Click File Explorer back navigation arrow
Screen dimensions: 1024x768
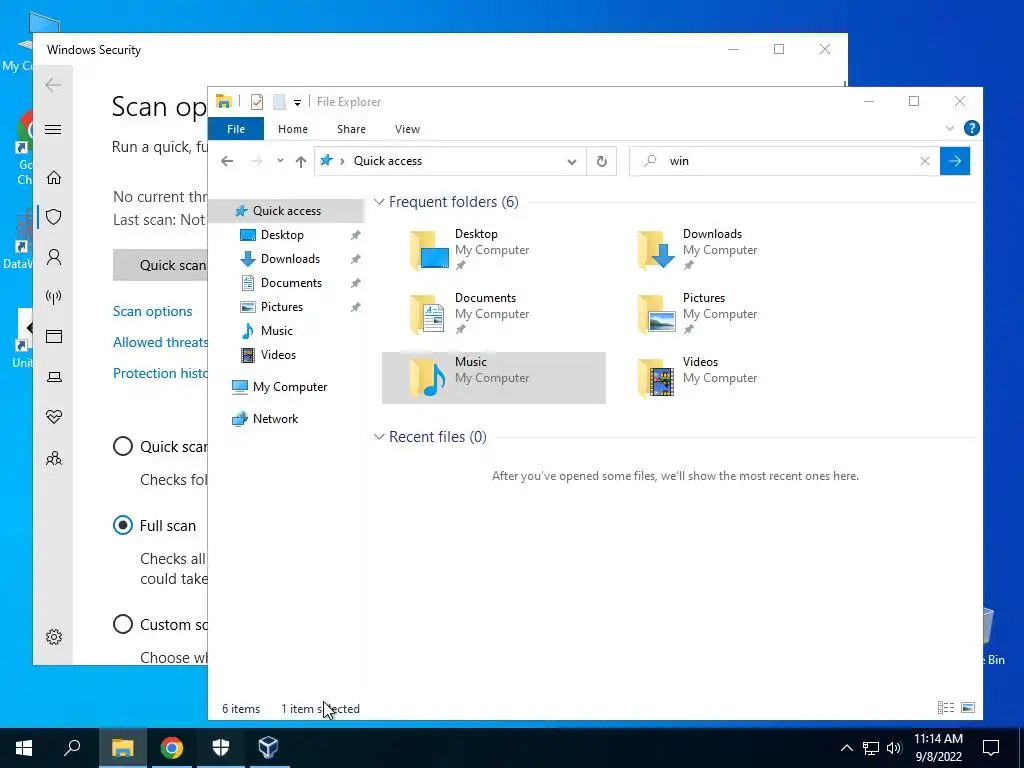pos(227,161)
